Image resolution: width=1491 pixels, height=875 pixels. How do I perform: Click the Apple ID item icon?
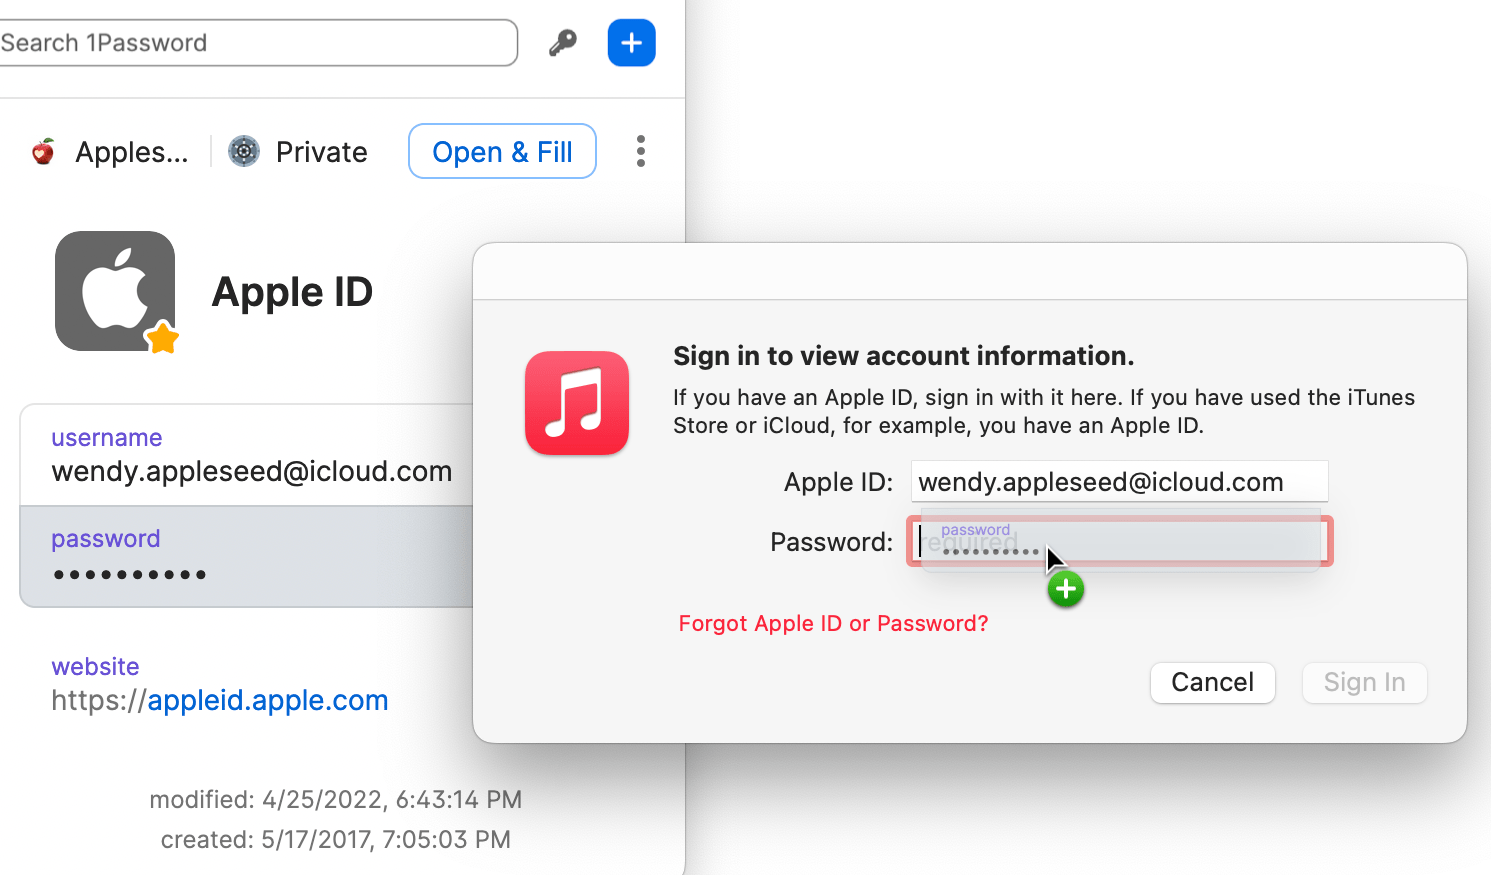coord(115,291)
